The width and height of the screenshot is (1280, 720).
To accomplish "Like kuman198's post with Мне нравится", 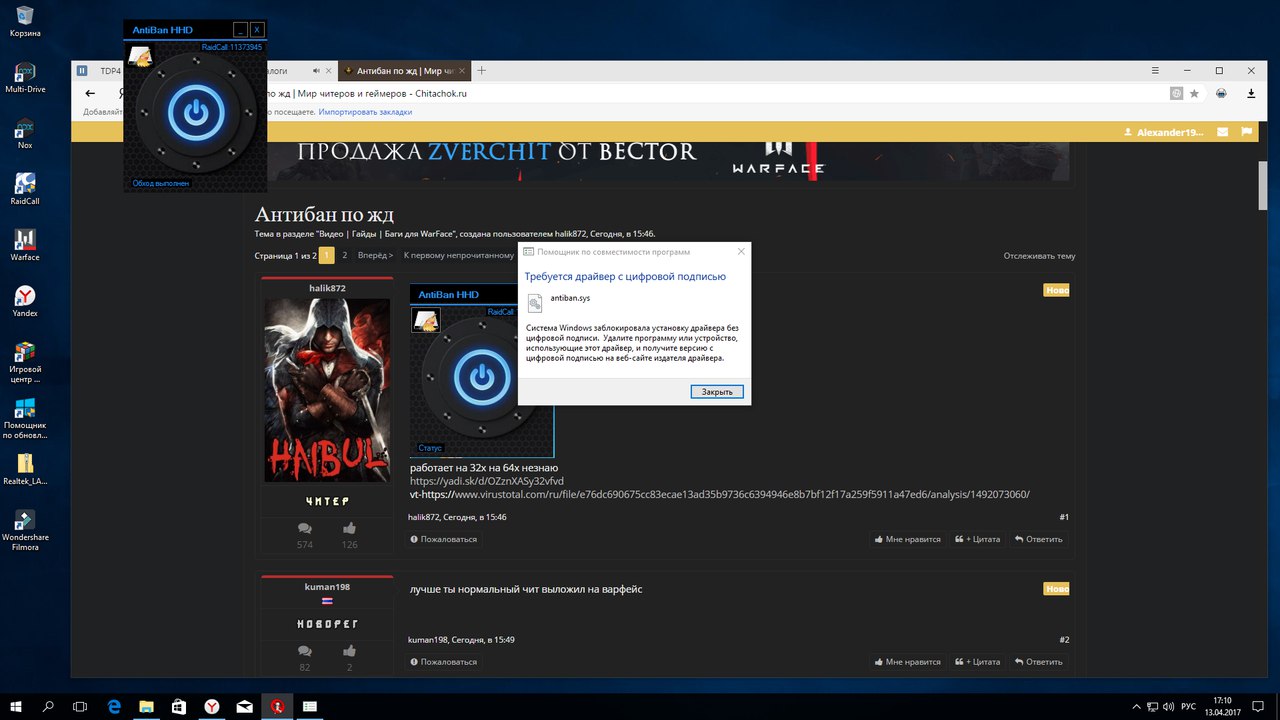I will [908, 662].
